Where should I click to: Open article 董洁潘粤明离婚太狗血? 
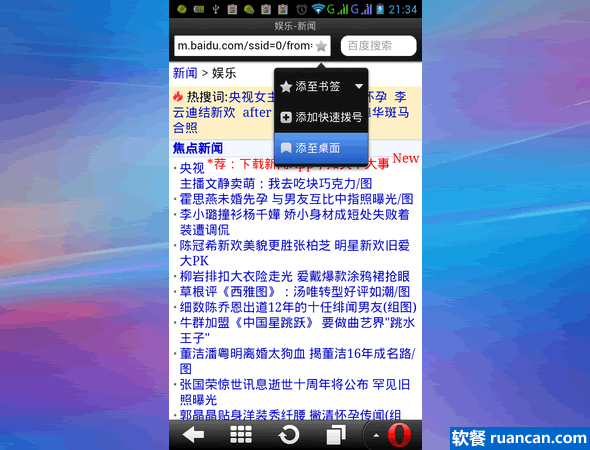click(x=297, y=361)
